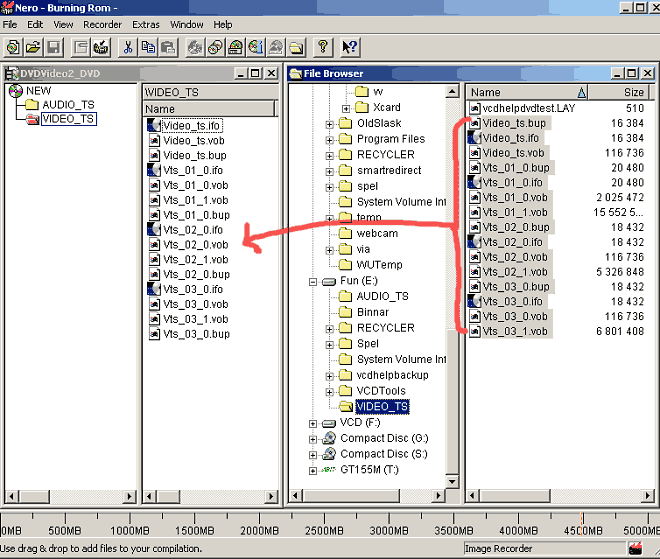Expand the VCD (F:) drive node
This screenshot has width=660, height=559.
(x=313, y=423)
